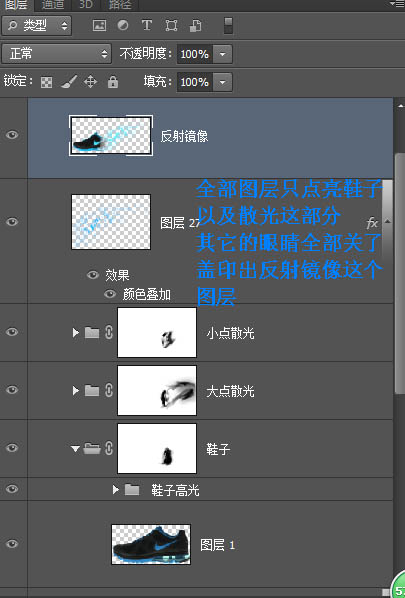Click the fx icon on 图层 27
Viewport: 405px width, 598px height.
[372, 223]
